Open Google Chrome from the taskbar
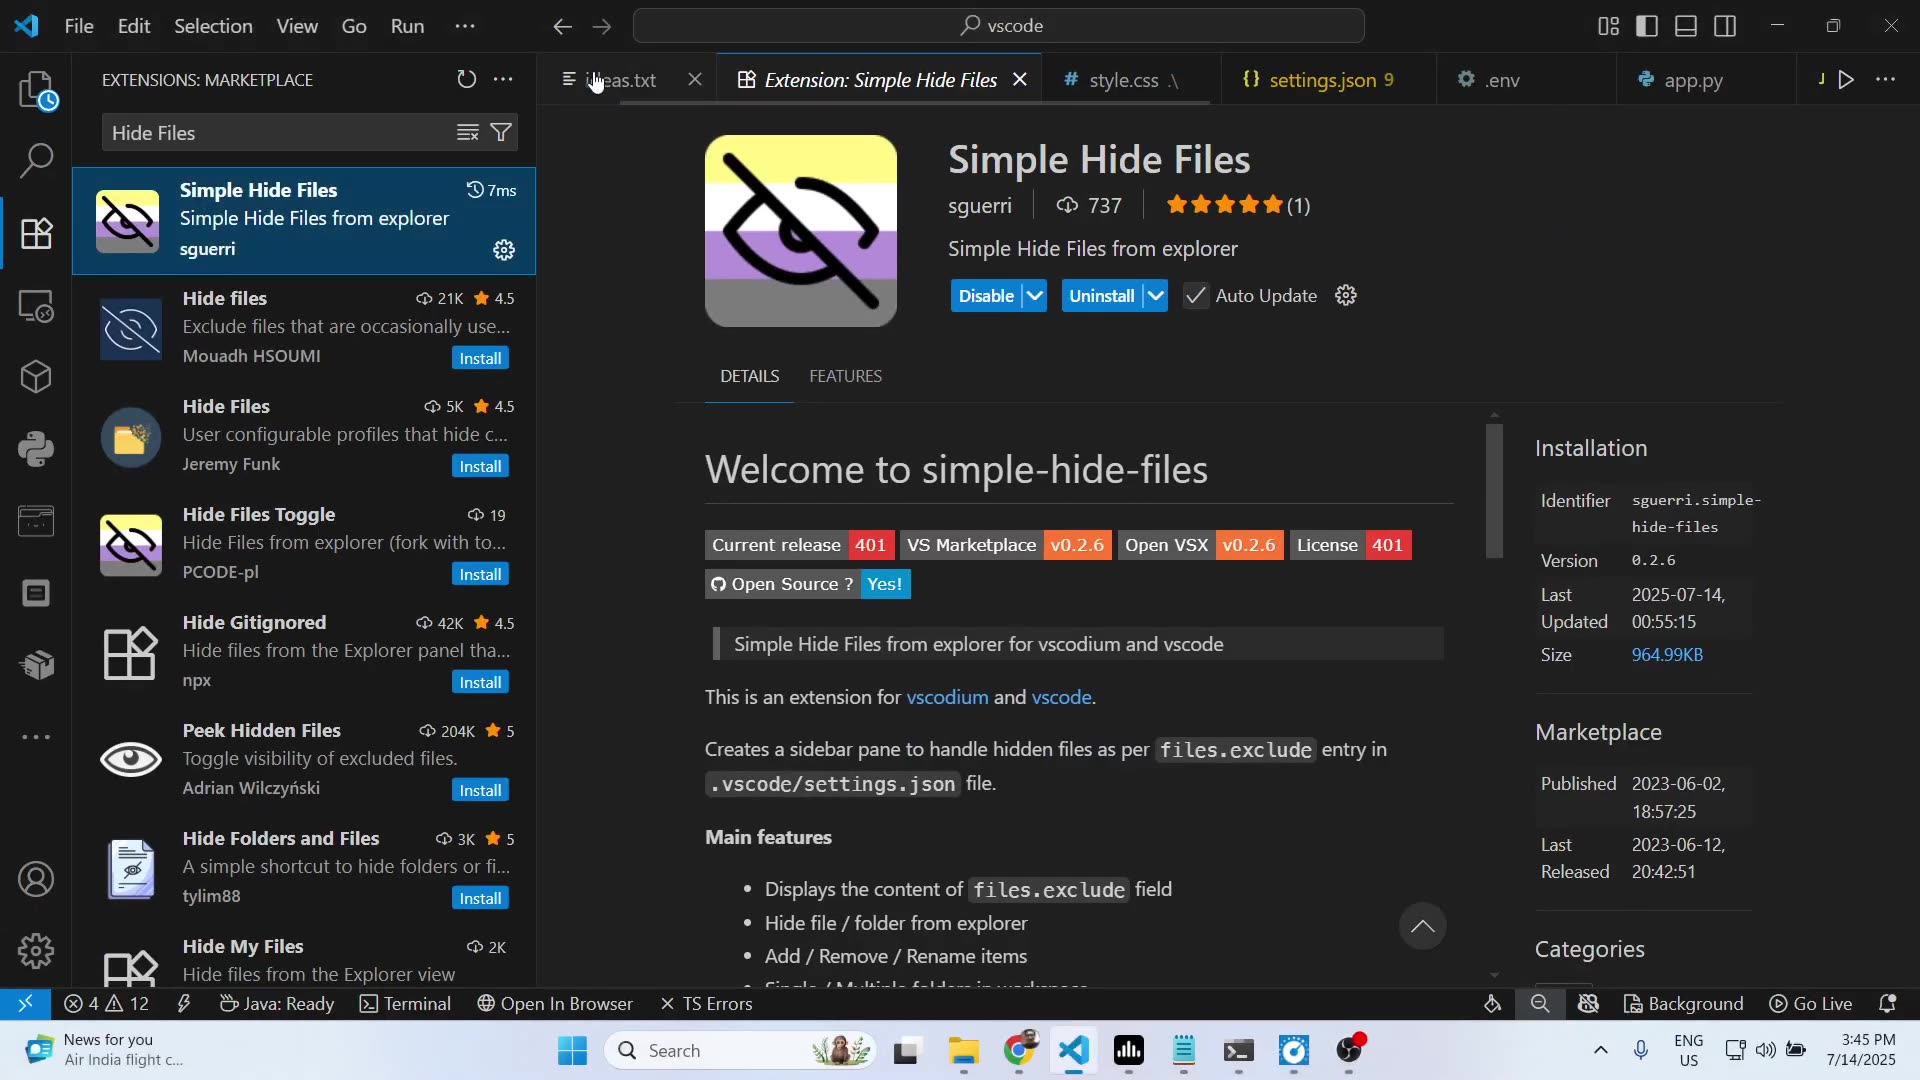The image size is (1920, 1080). [x=1019, y=1050]
